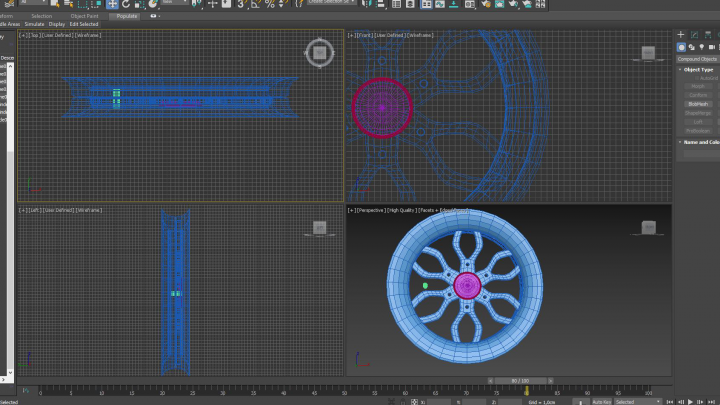720x405 pixels.
Task: Select the Geometry category icon
Action: (681, 47)
